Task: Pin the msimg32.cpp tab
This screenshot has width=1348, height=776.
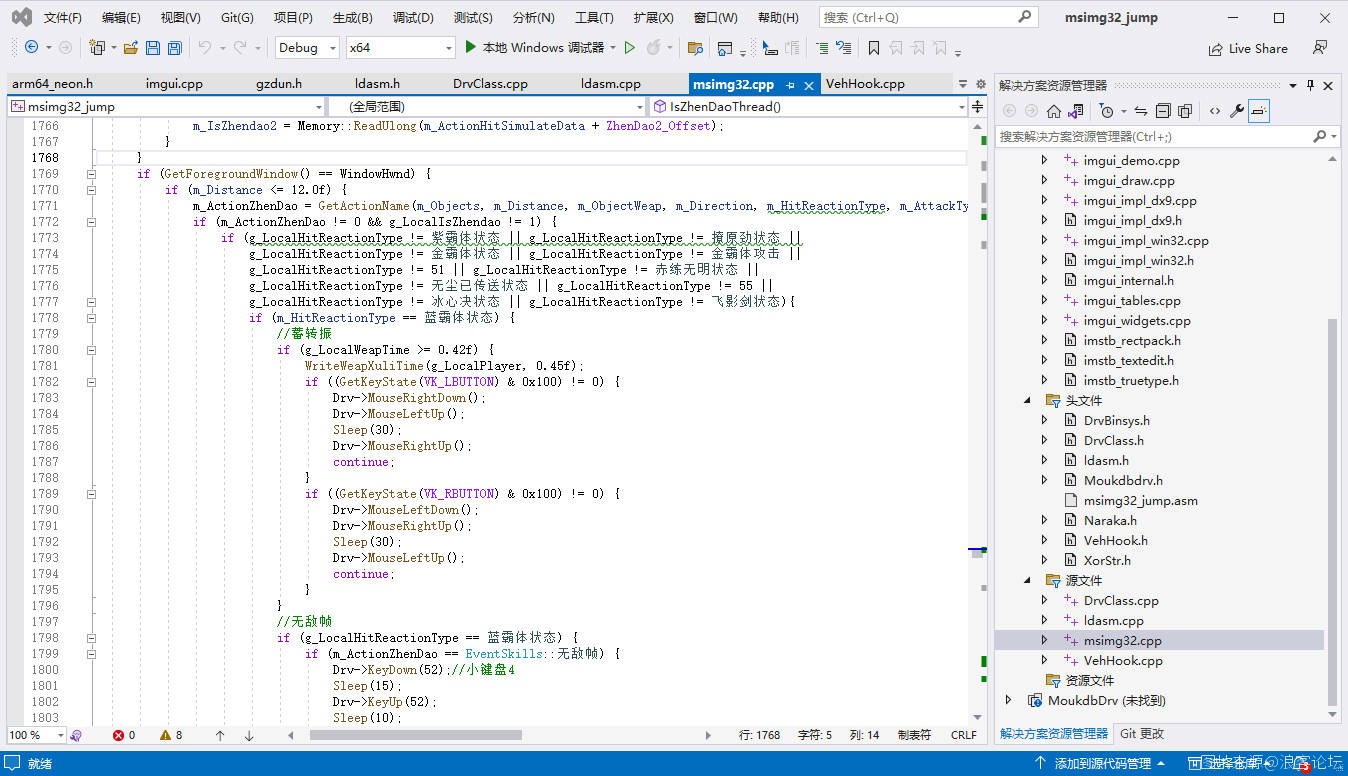Action: click(790, 85)
